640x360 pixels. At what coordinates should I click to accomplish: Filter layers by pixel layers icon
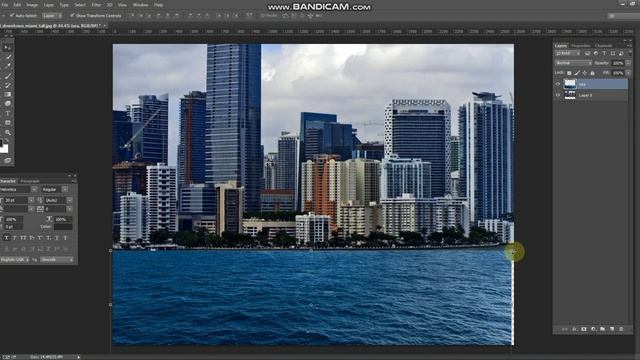[x=587, y=53]
